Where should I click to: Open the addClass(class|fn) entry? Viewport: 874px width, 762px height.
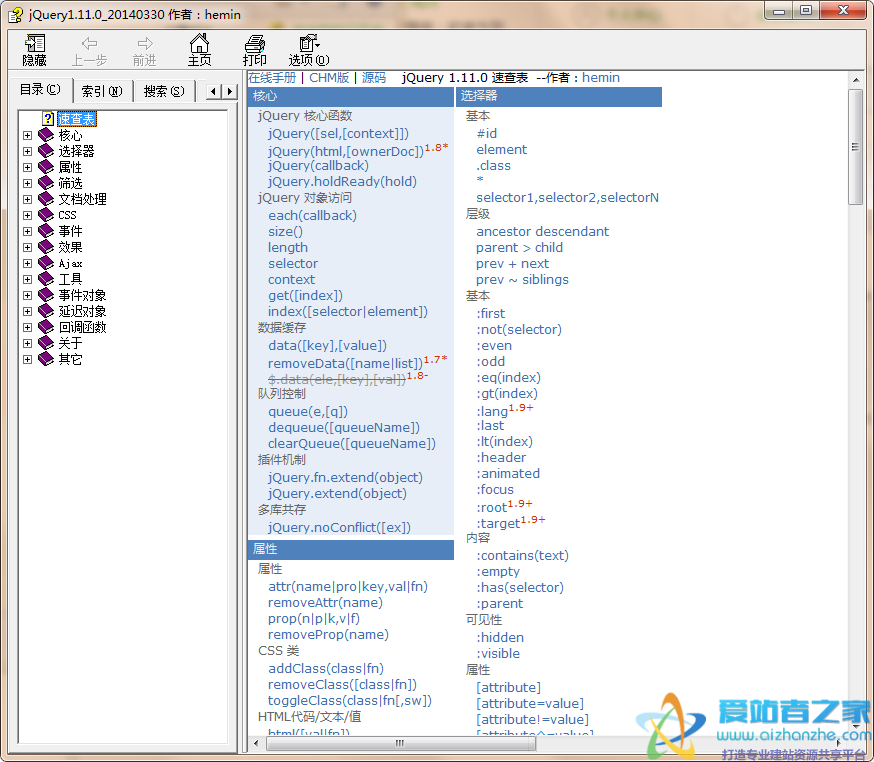click(x=326, y=668)
